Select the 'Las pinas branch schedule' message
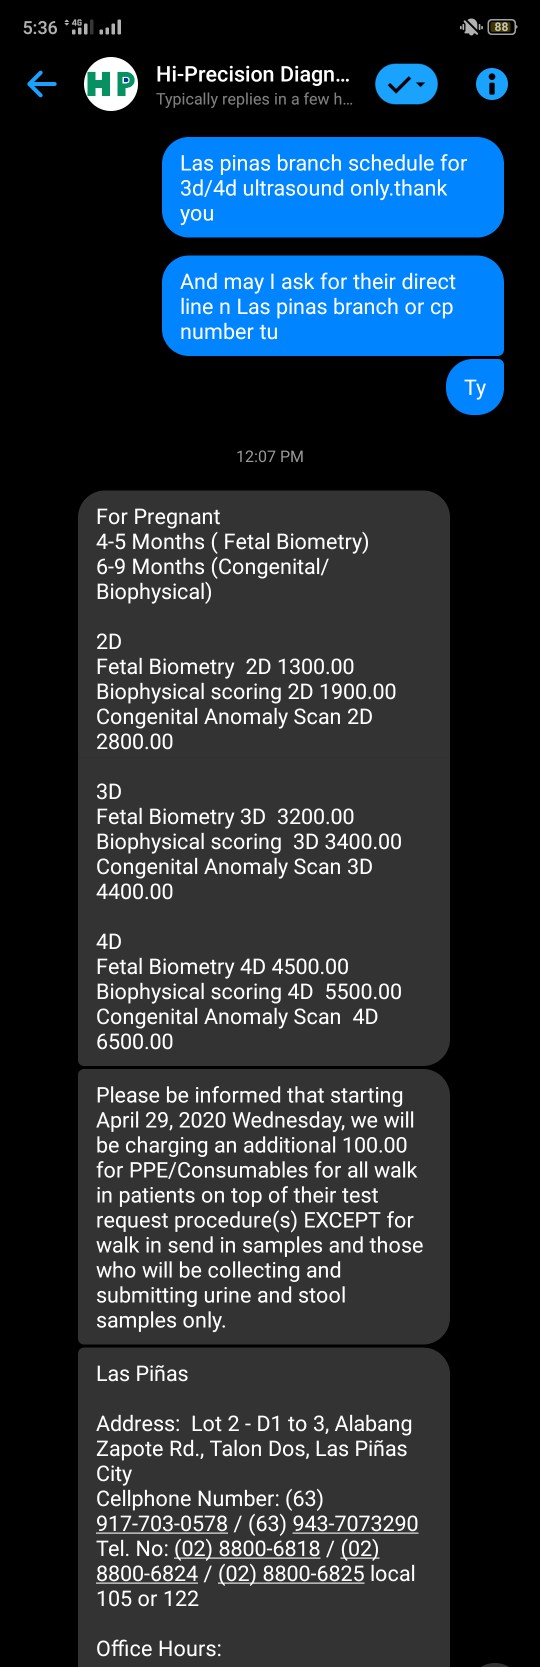 click(333, 188)
